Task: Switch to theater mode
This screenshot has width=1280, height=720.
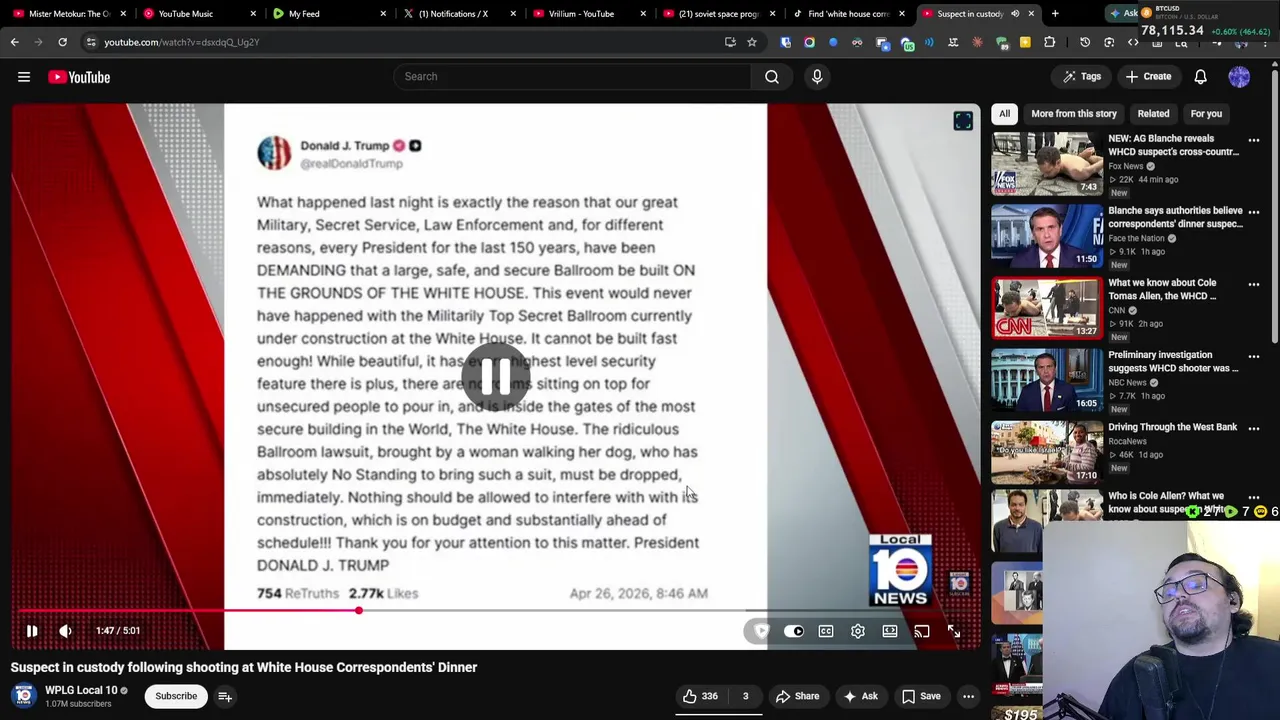Action: click(x=890, y=631)
